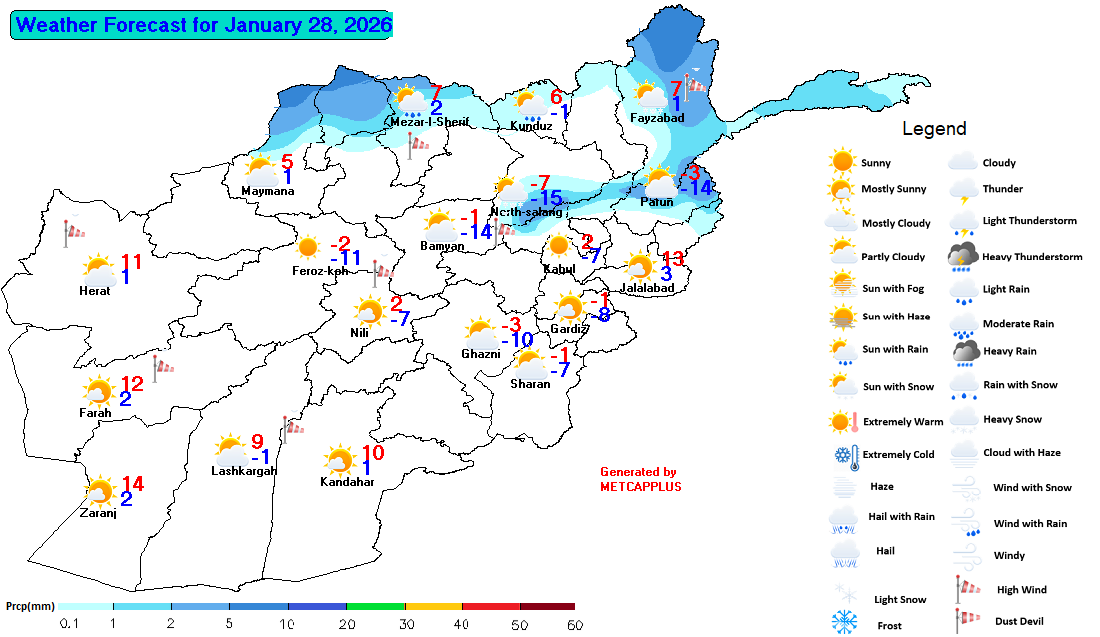The image size is (1100, 637).
Task: Click the green segment of precipitation scale
Action: [x=375, y=606]
